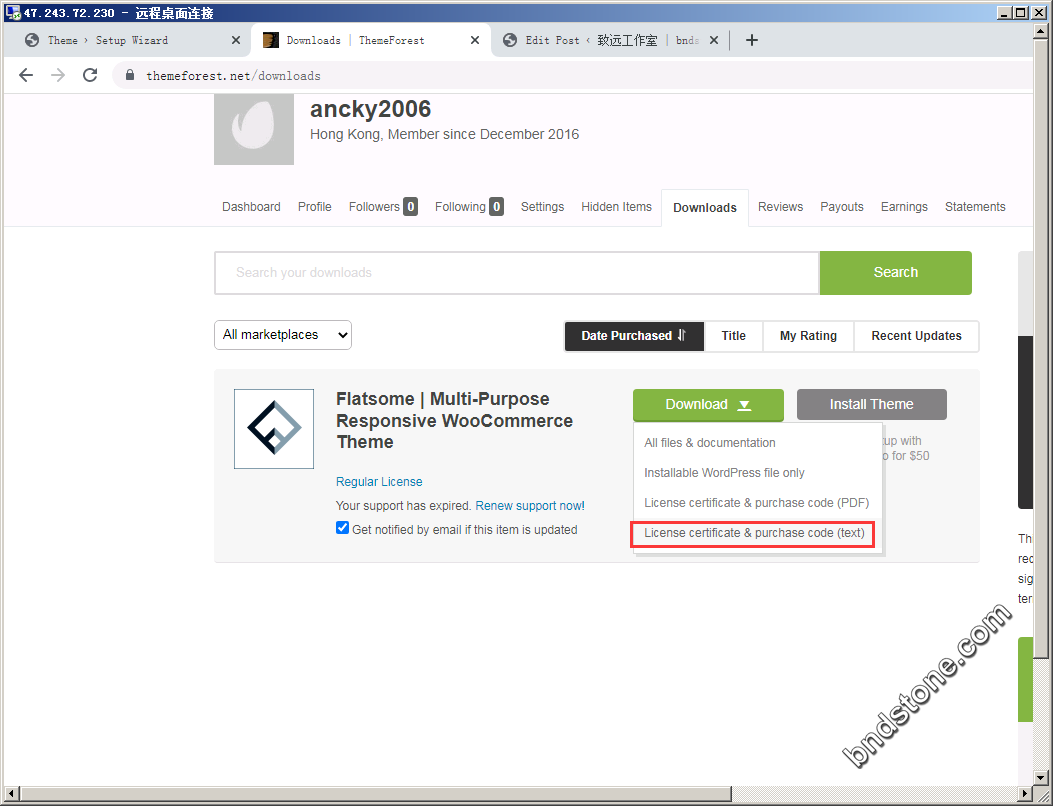1053x806 pixels.
Task: Click the Install Theme button
Action: 872,404
